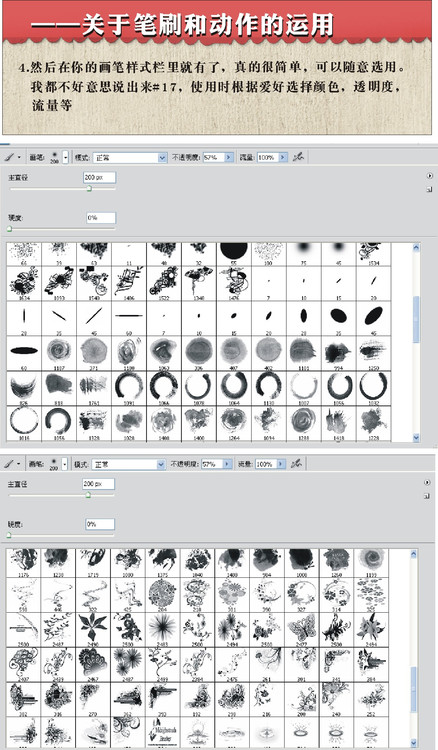Viewport: 438px width, 750px height.
Task: Expand the 流量 100% arrow in the lower bar
Action: click(281, 464)
